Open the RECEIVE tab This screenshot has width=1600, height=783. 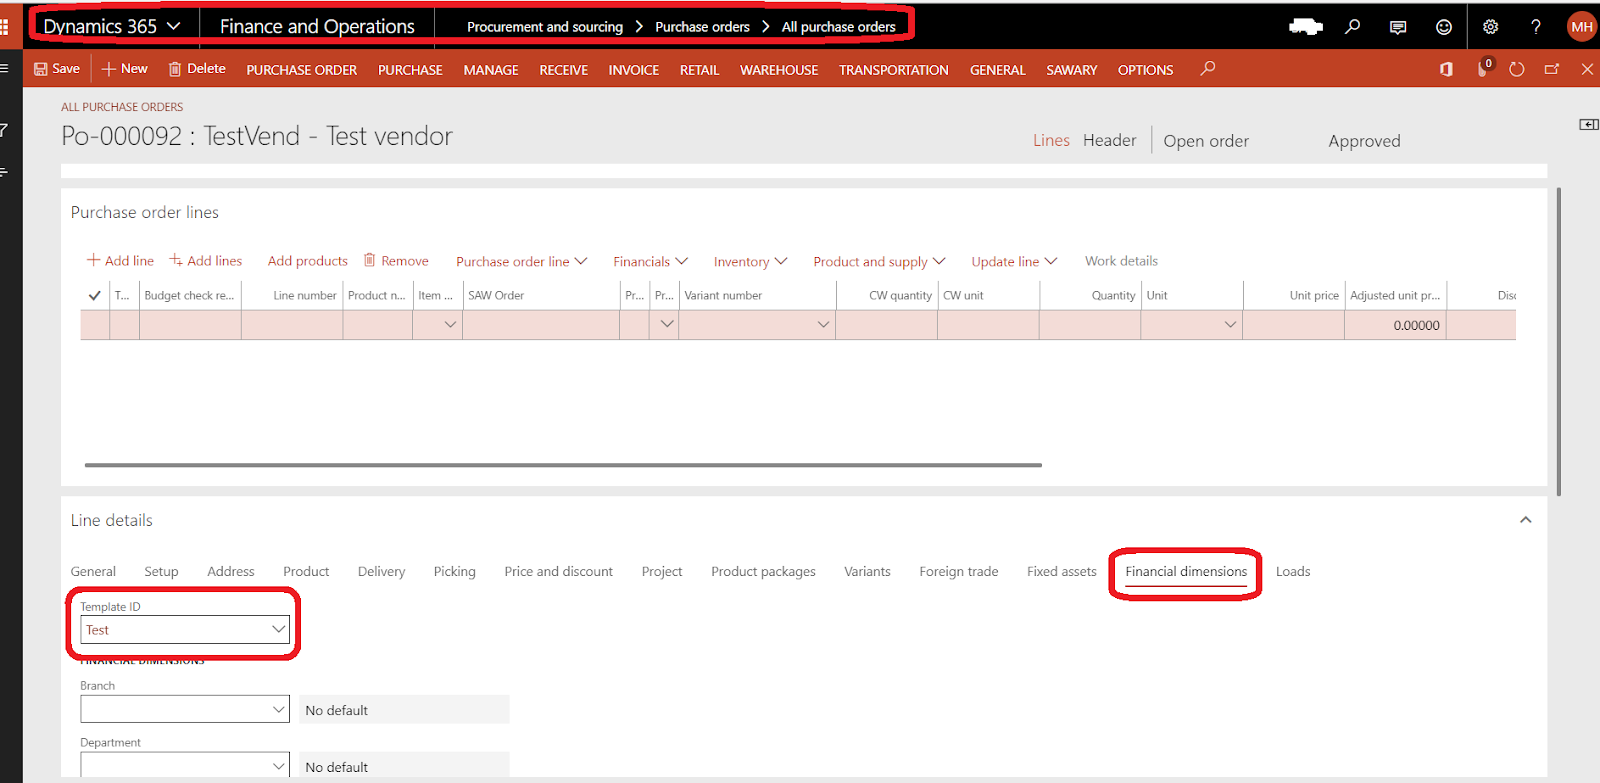point(564,70)
